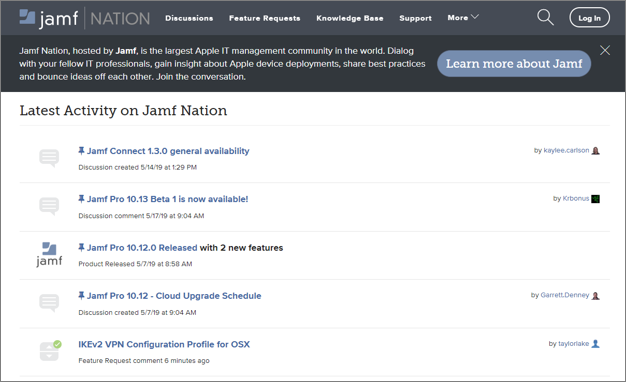The image size is (626, 382).
Task: Open Garrett.Denney's avatar icon
Action: click(595, 295)
